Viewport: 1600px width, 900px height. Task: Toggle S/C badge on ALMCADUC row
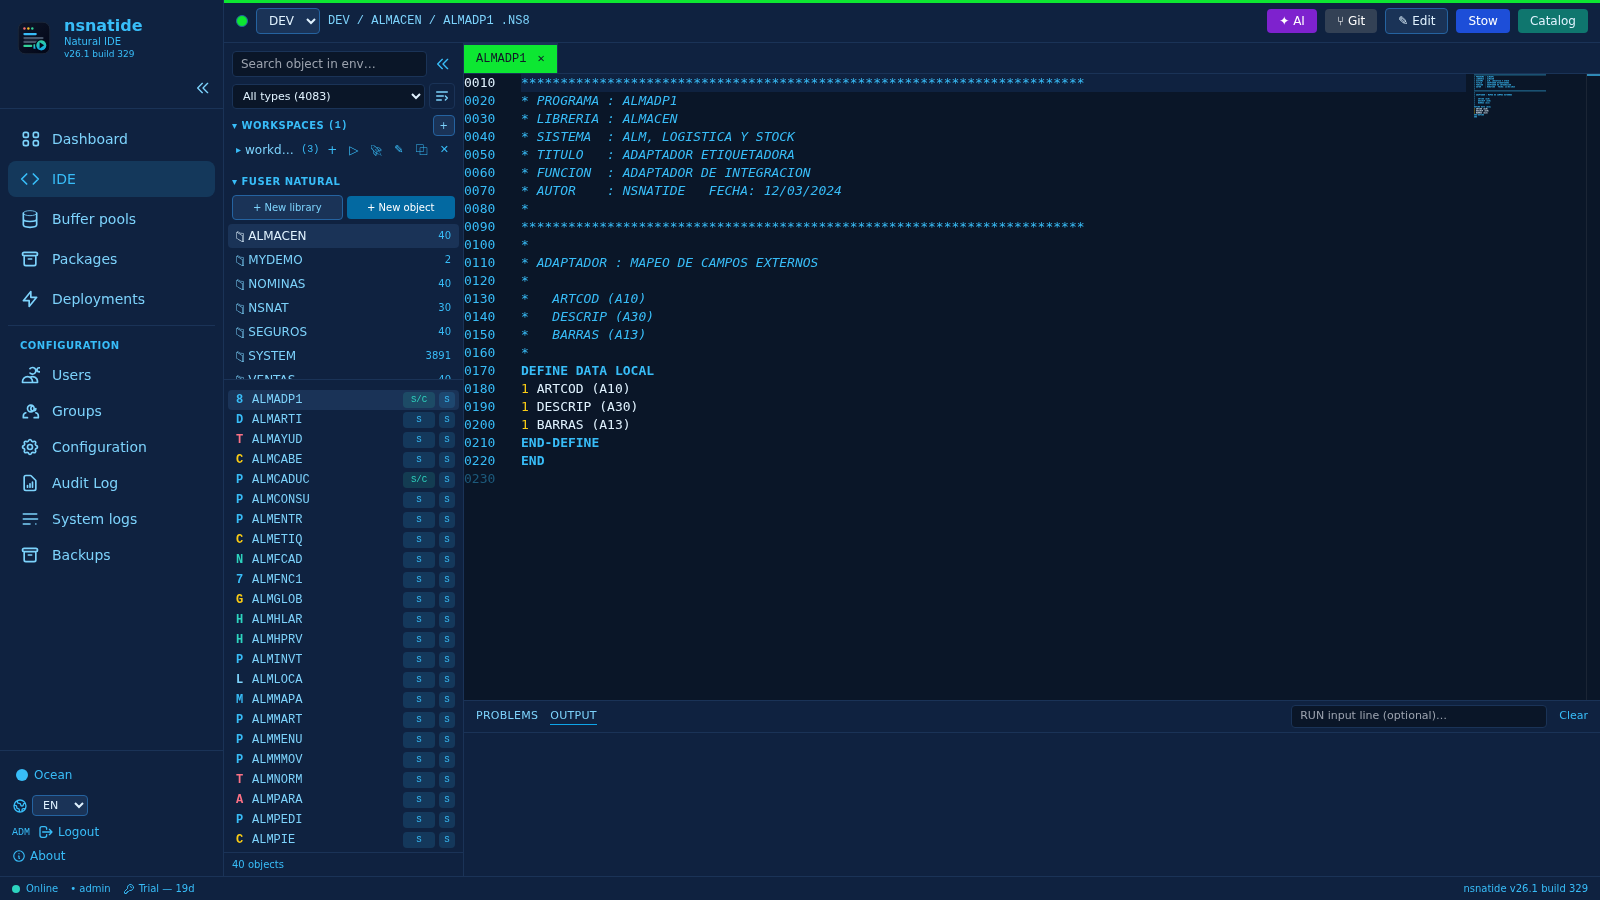tap(419, 480)
